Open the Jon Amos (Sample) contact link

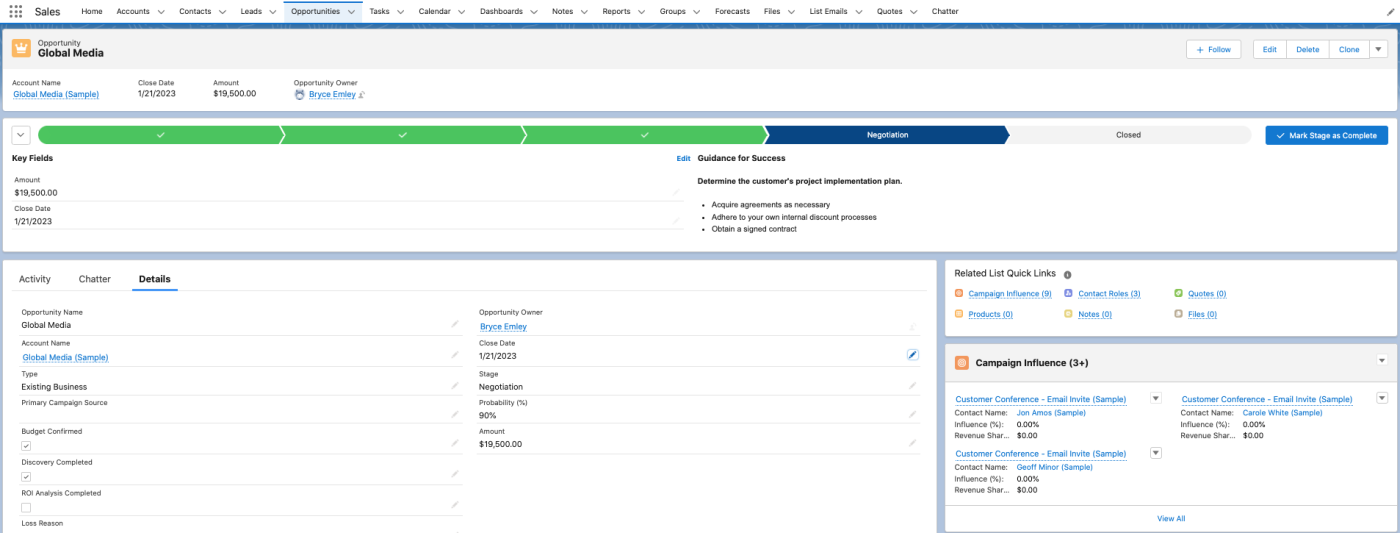pos(1051,412)
